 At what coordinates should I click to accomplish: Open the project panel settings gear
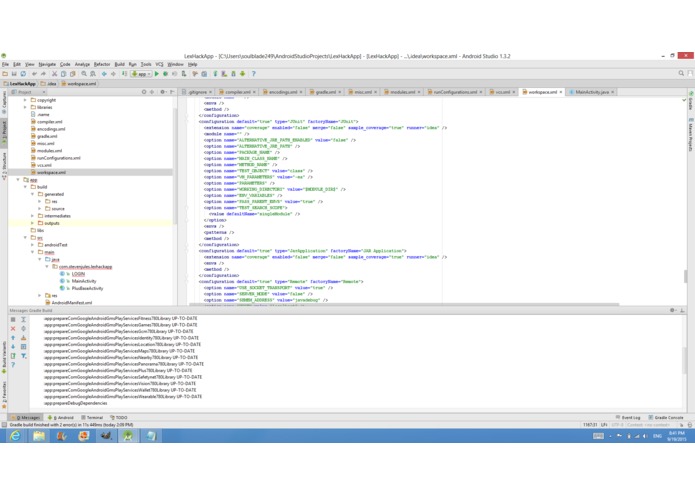pyautogui.click(x=163, y=92)
